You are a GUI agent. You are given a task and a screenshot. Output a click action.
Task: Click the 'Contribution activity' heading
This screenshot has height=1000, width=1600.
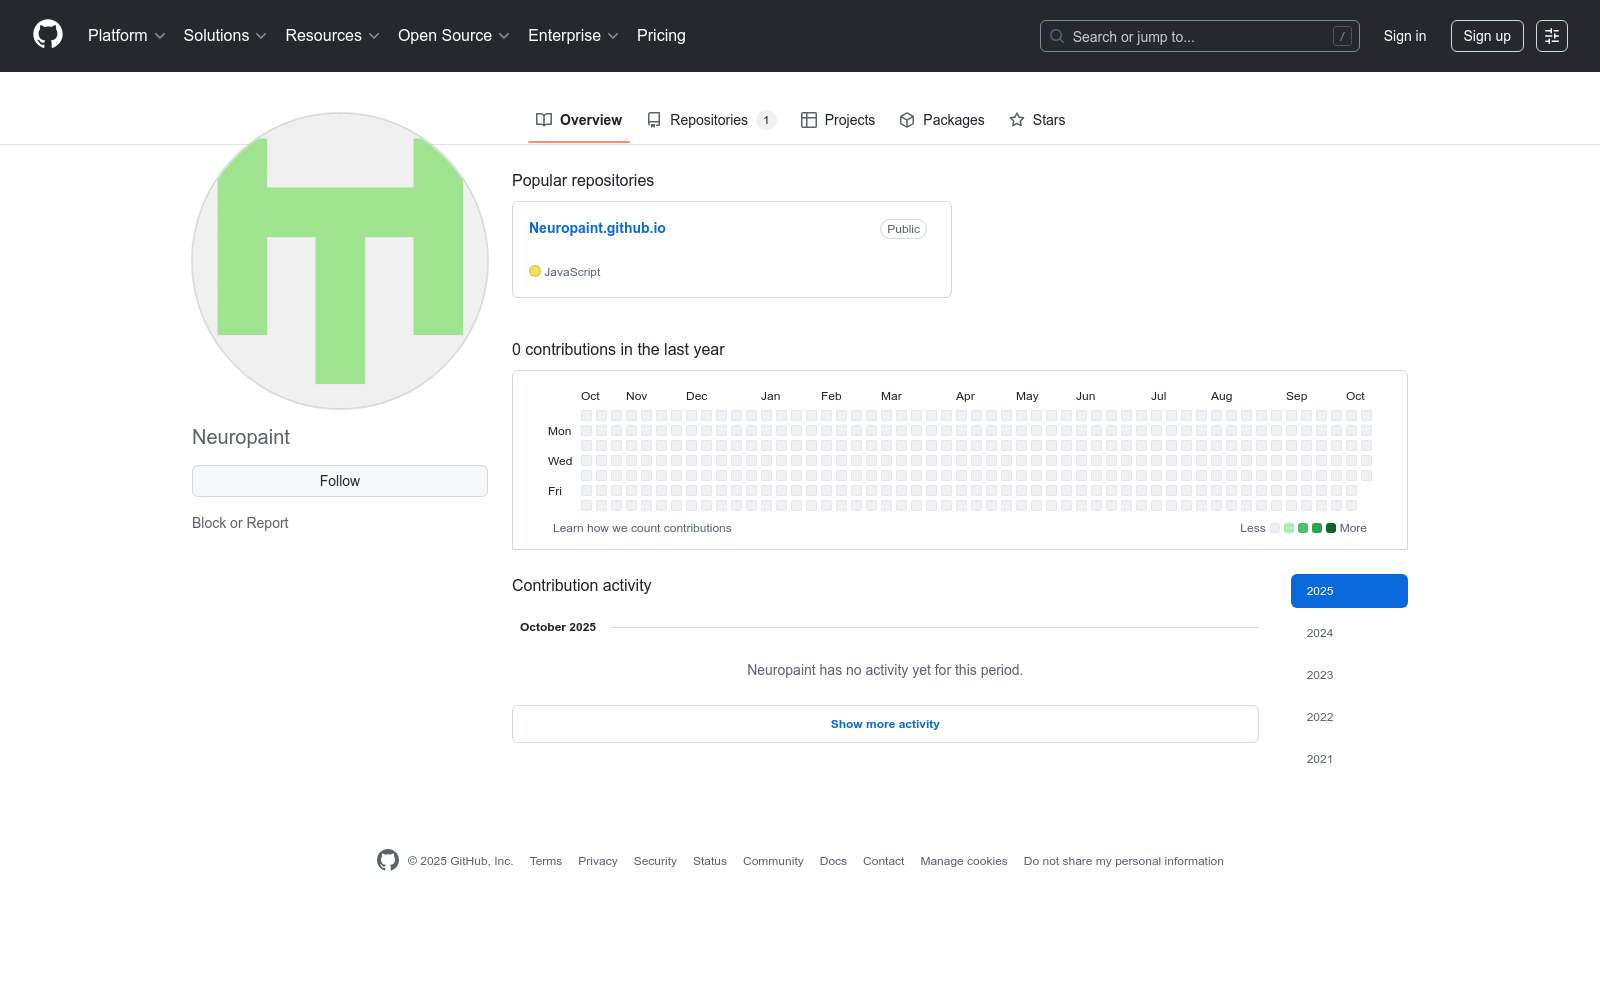coord(581,585)
